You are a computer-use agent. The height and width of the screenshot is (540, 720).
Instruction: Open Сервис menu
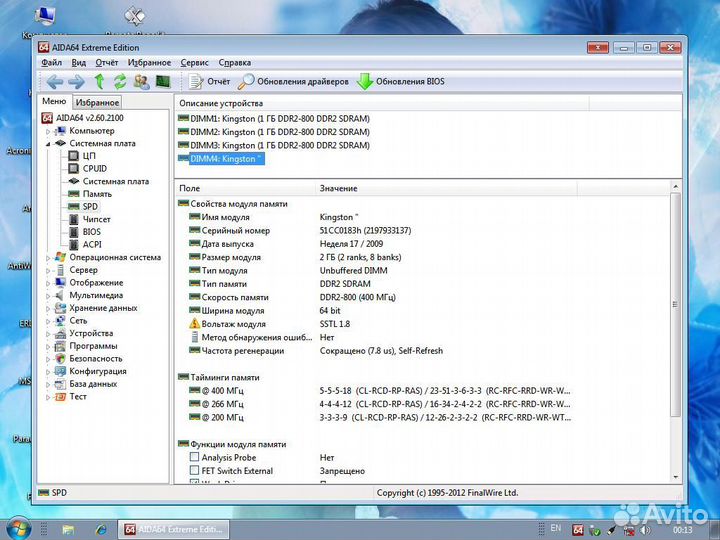(x=194, y=63)
